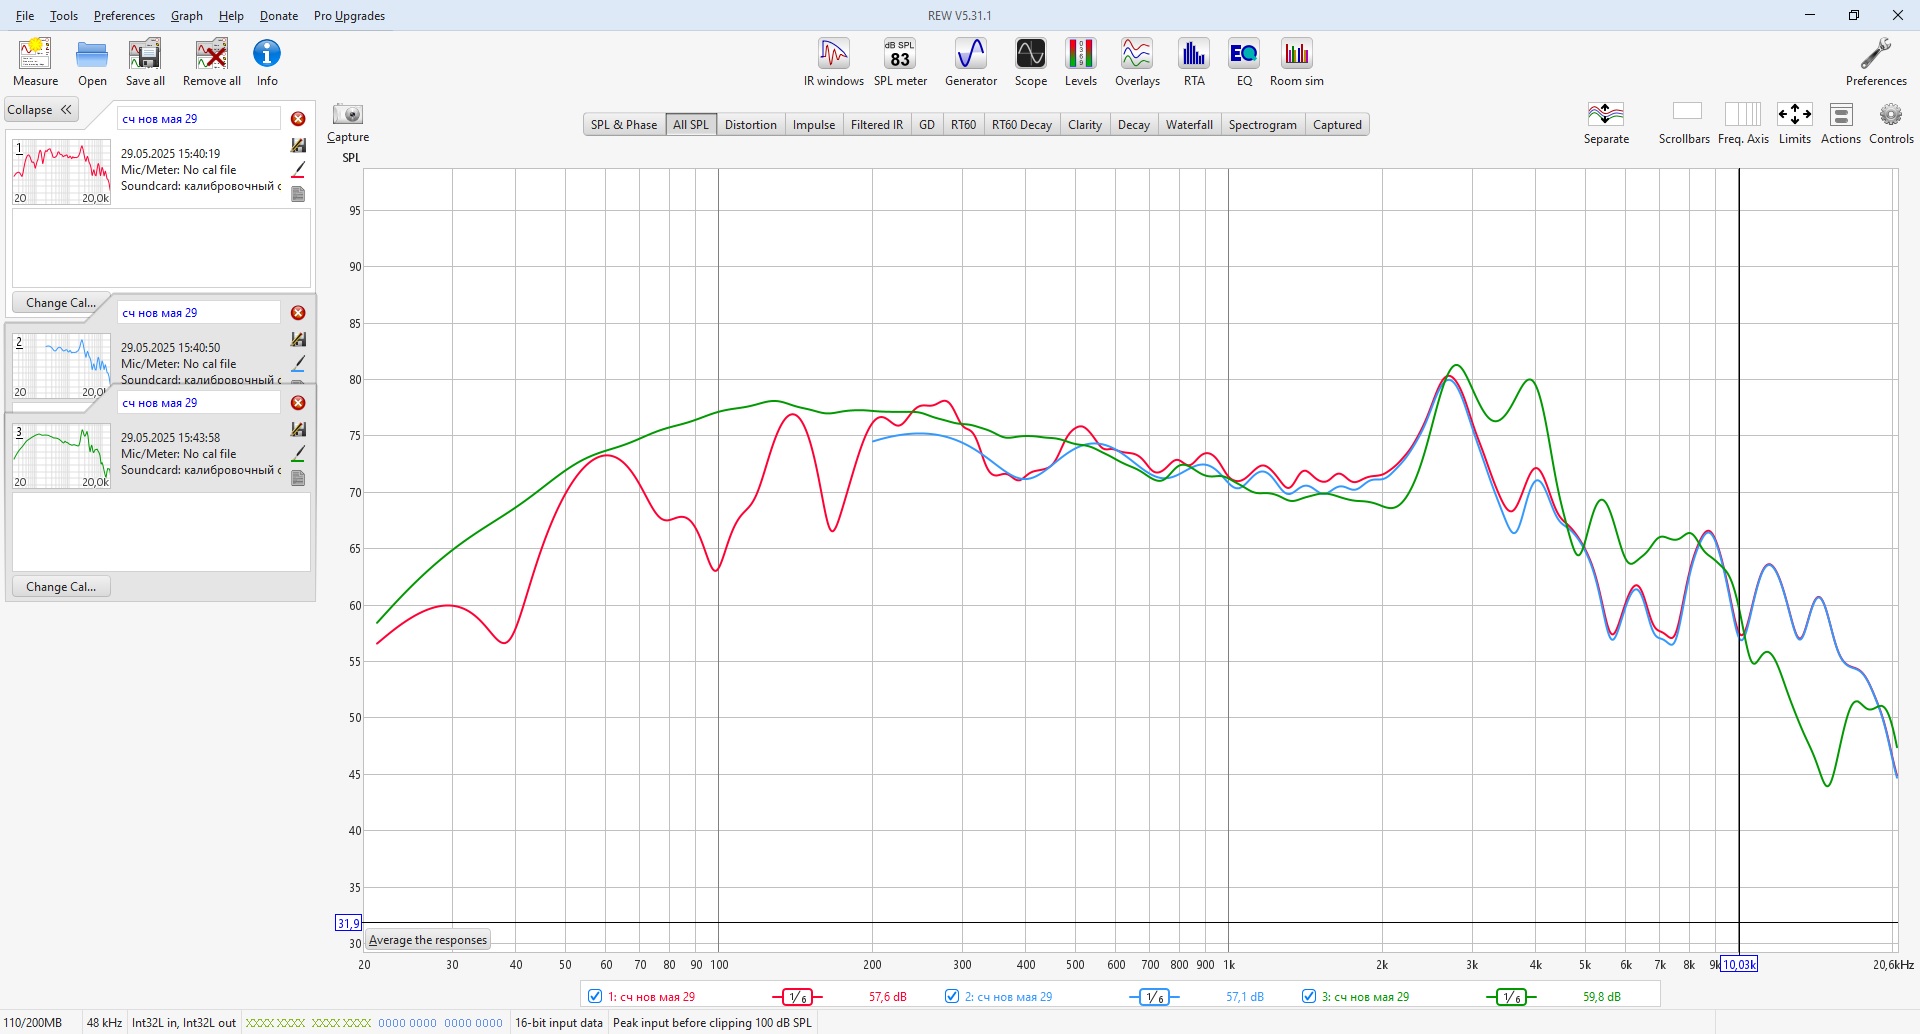Open the Scope tool
Viewport: 1920px width, 1034px height.
(x=1031, y=62)
